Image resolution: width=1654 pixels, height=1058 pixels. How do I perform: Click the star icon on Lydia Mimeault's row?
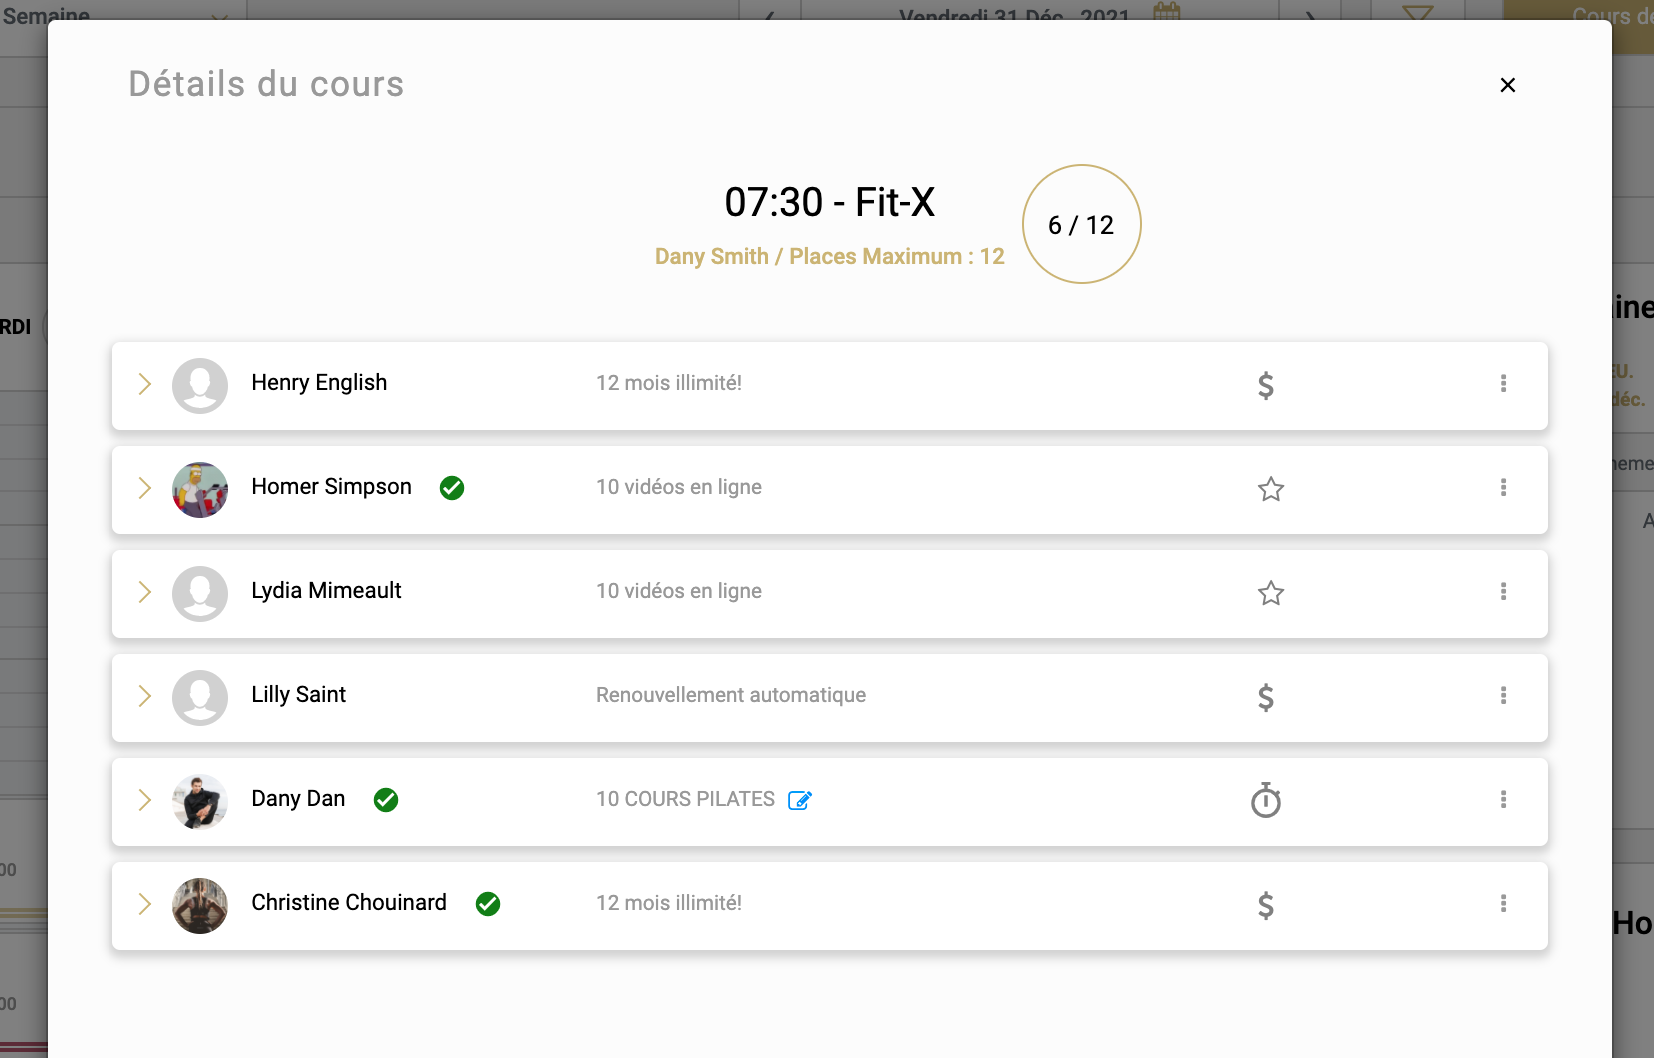pos(1271,593)
